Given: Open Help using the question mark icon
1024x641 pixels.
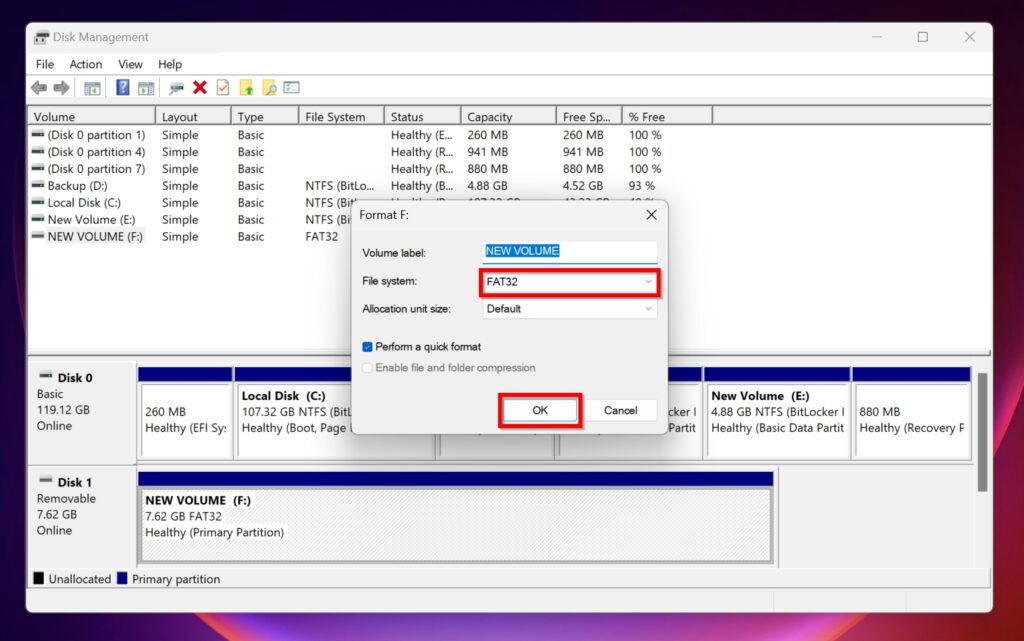Looking at the screenshot, I should click(x=122, y=87).
